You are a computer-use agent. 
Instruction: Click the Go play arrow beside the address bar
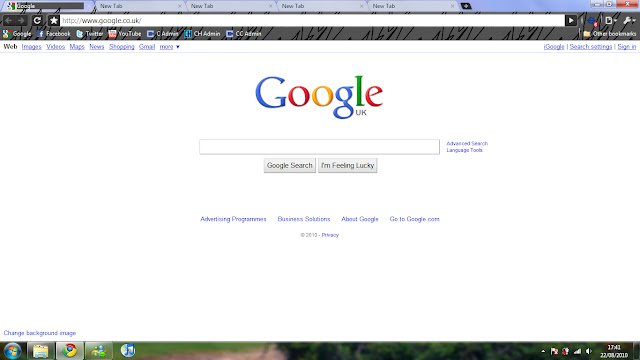point(571,20)
